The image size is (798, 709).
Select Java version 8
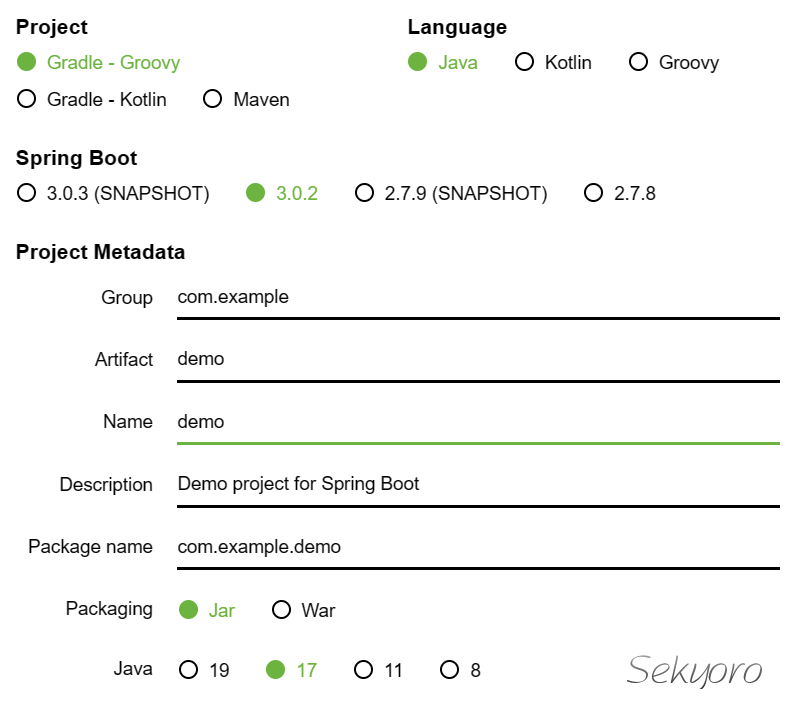pos(450,669)
